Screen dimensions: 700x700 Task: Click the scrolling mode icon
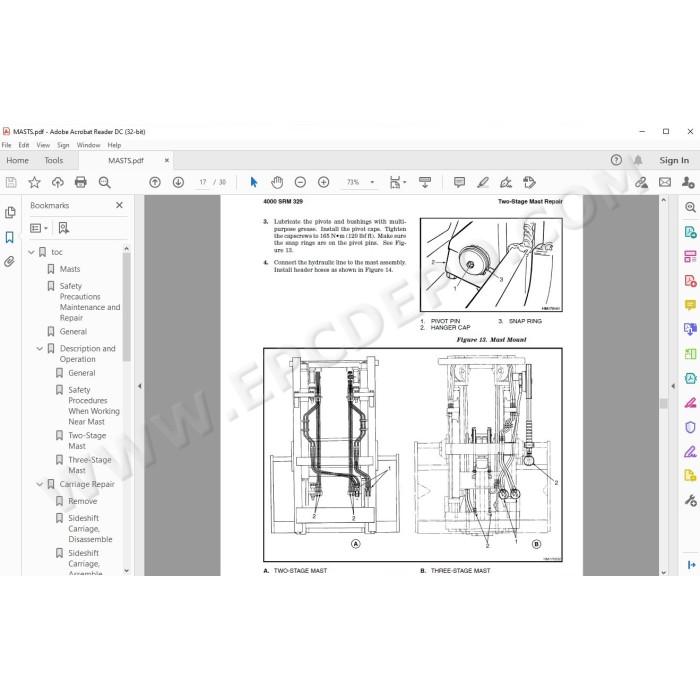pos(425,183)
